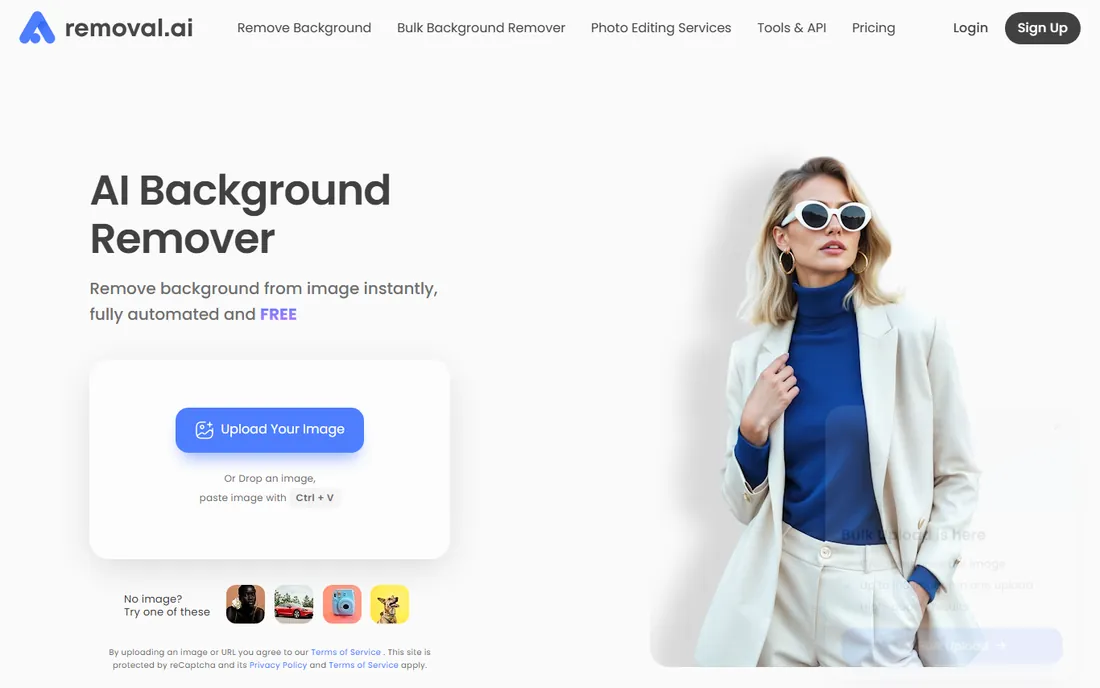Viewport: 1100px width, 688px height.
Task: Try the blue camera sample thumbnail
Action: [x=342, y=604]
